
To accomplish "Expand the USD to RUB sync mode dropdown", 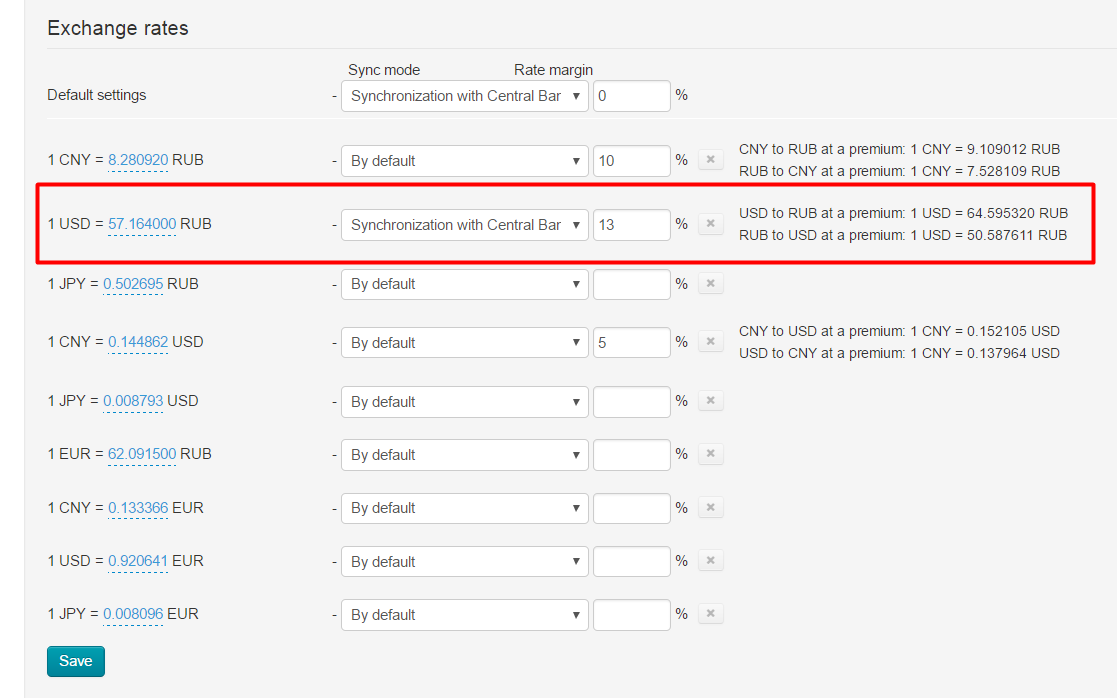I will point(464,224).
